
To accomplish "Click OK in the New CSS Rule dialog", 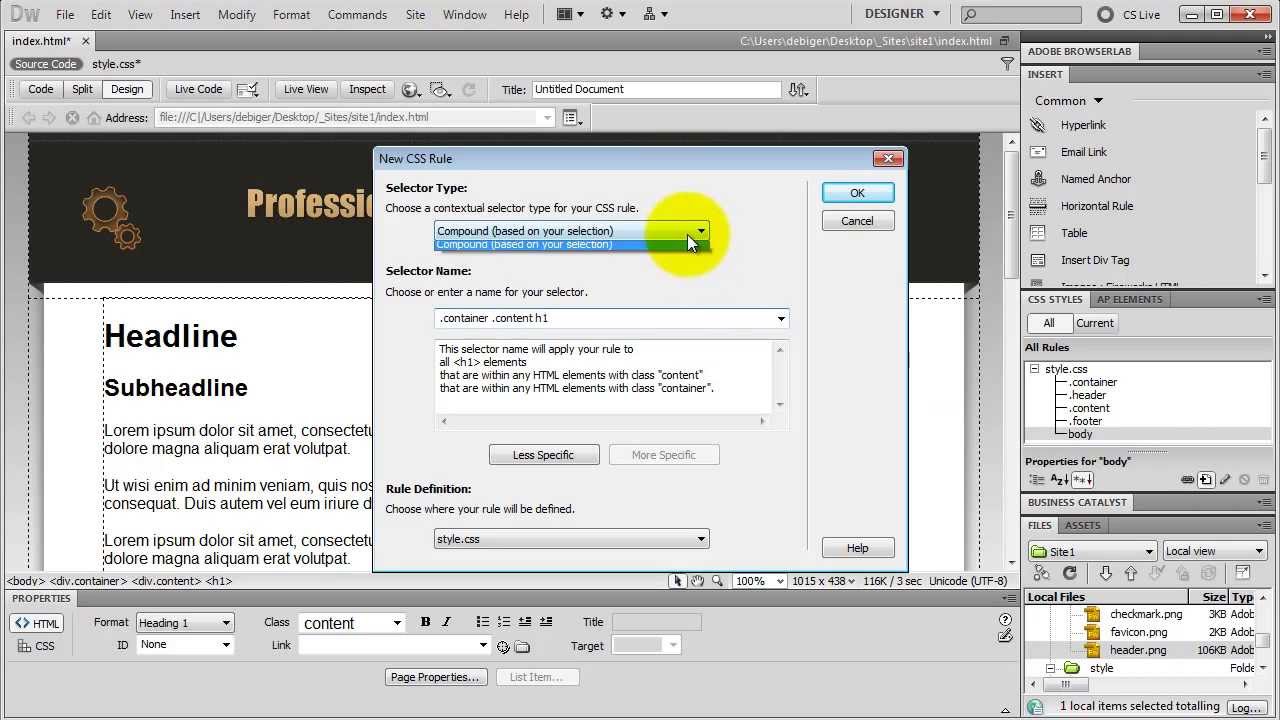I will click(x=857, y=193).
